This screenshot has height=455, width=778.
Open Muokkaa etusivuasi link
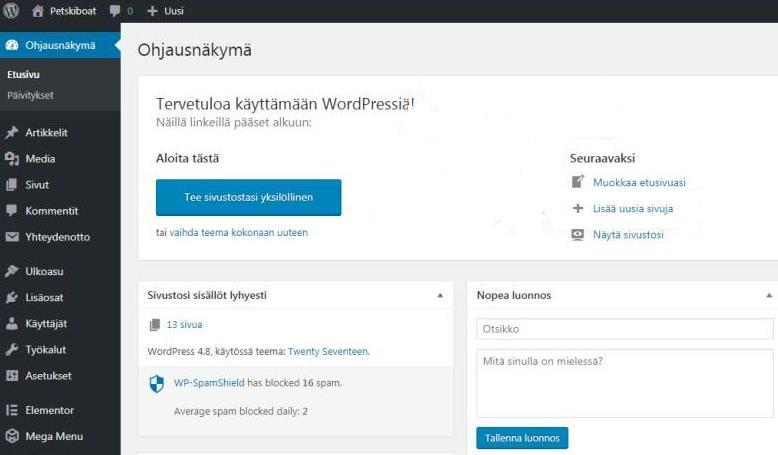[639, 182]
